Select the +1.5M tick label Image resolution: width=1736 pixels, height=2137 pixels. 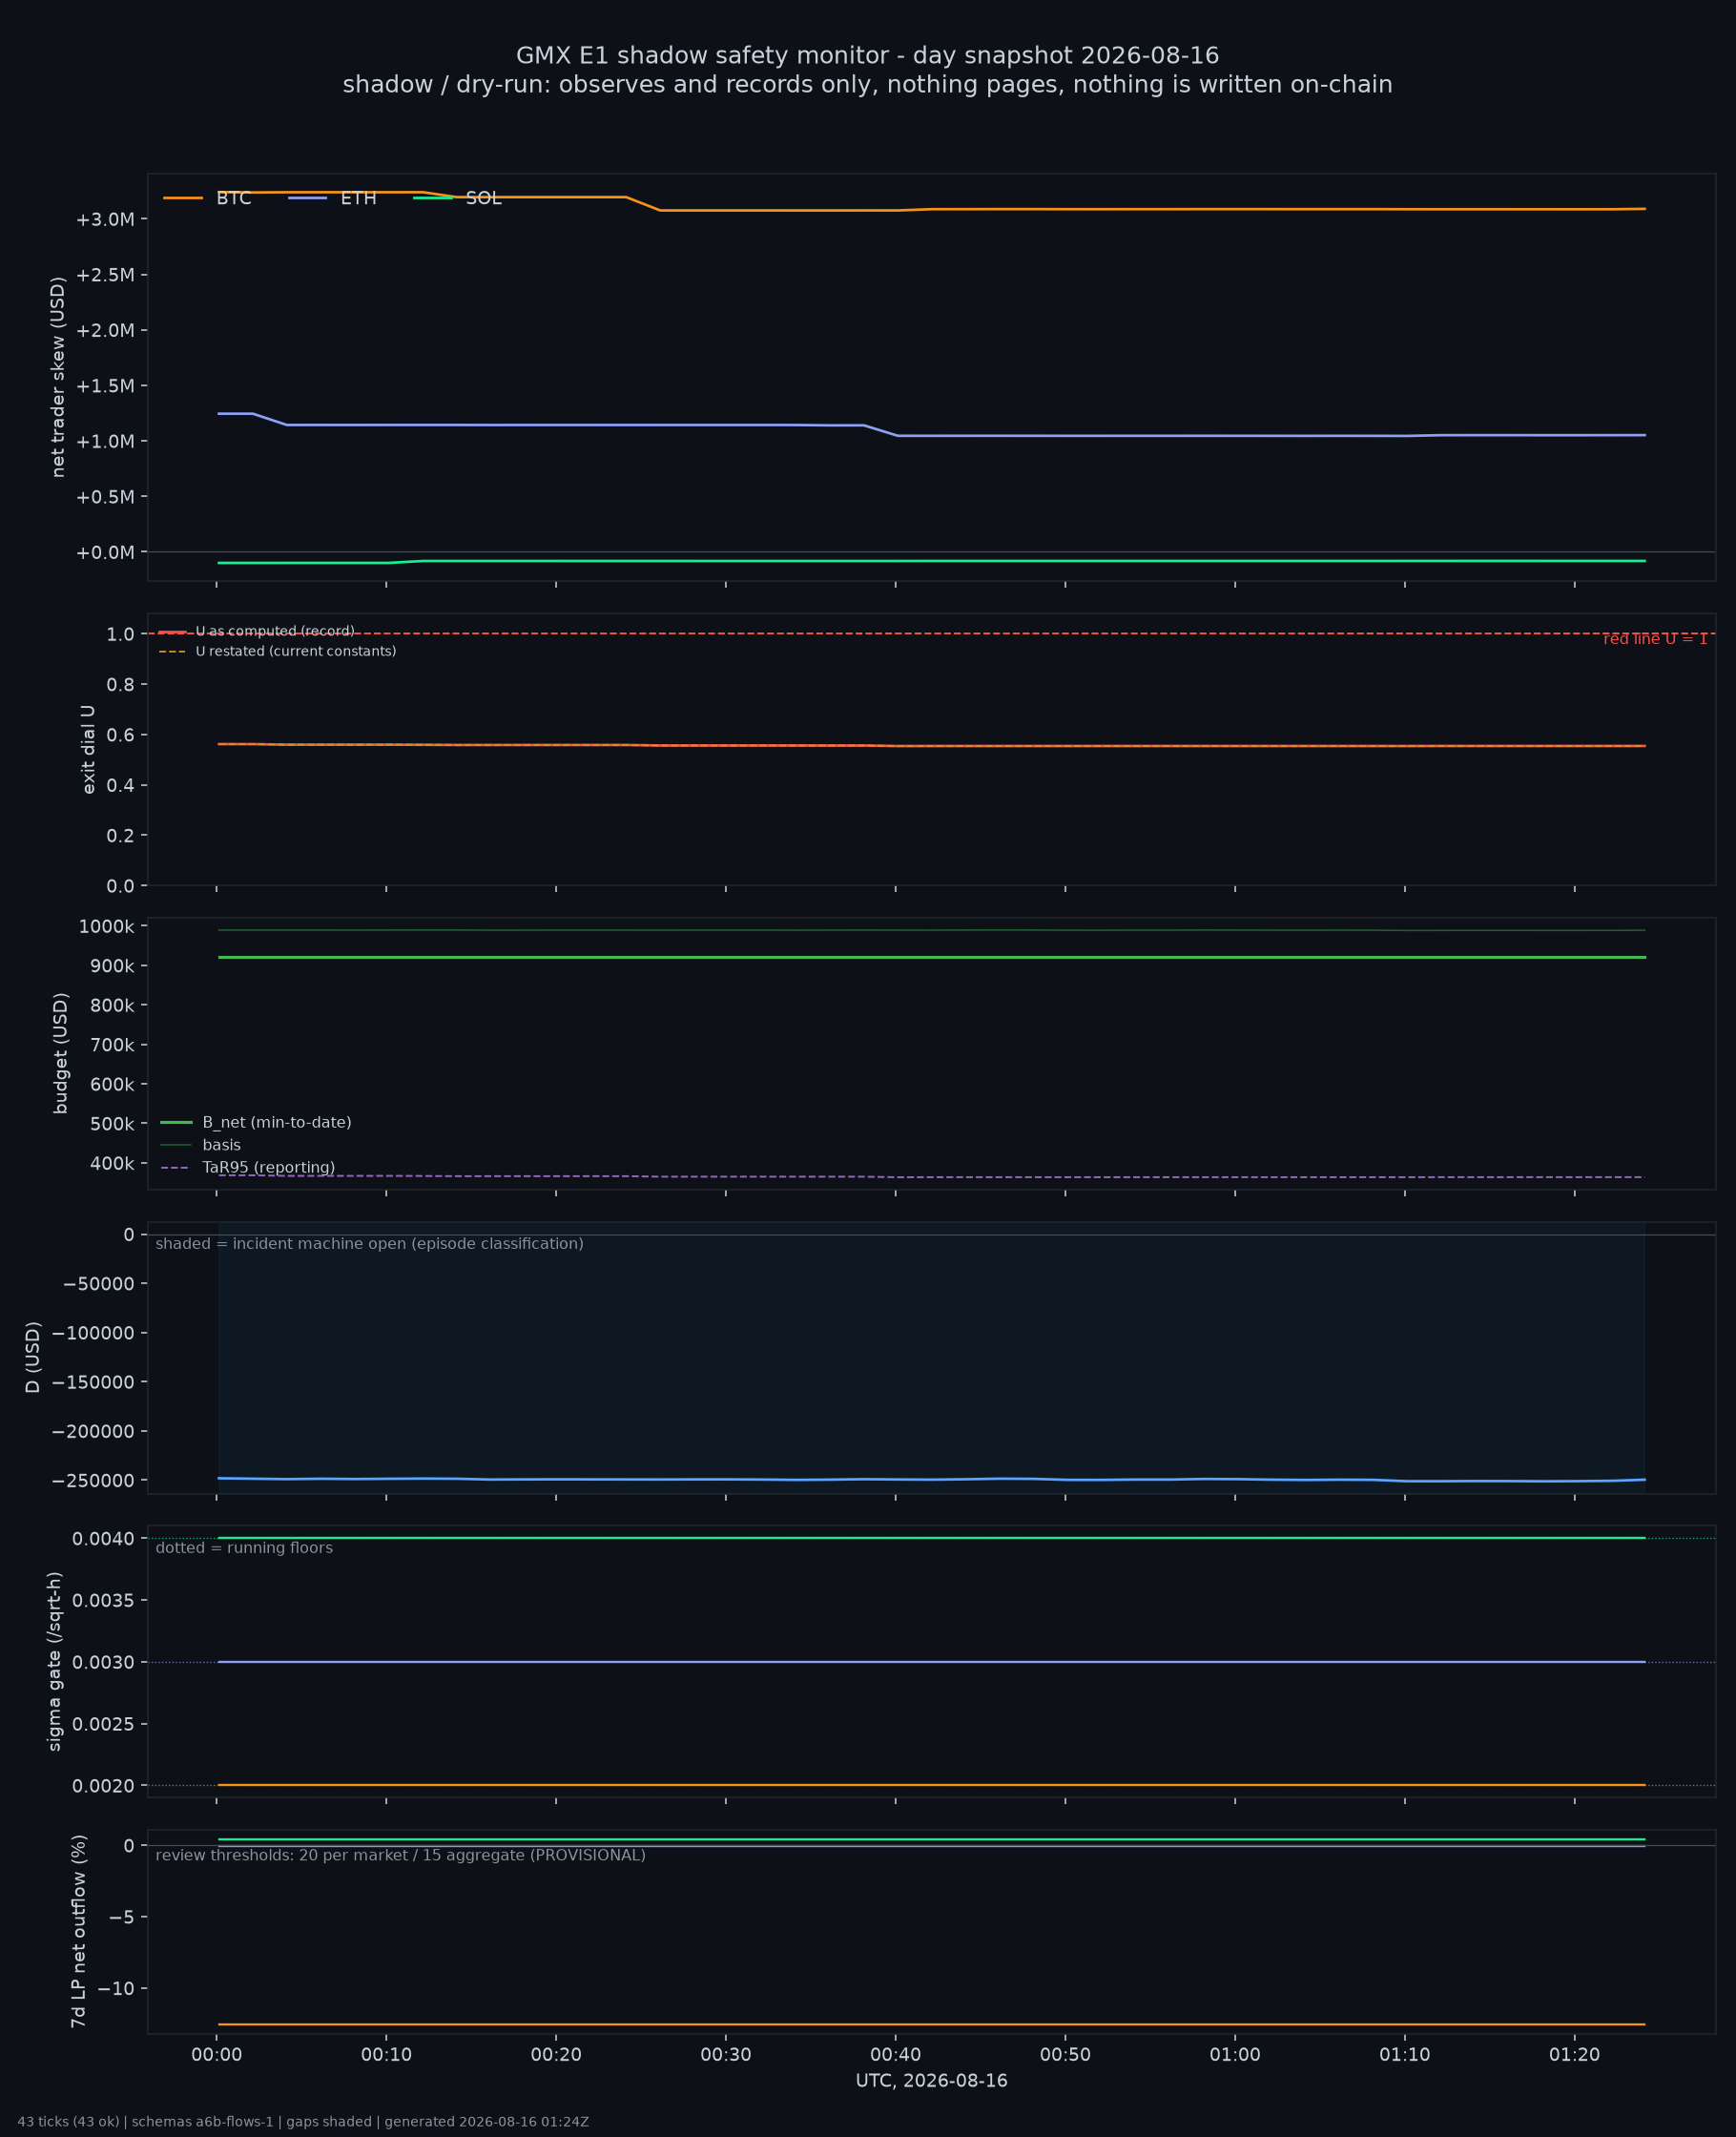[105, 386]
